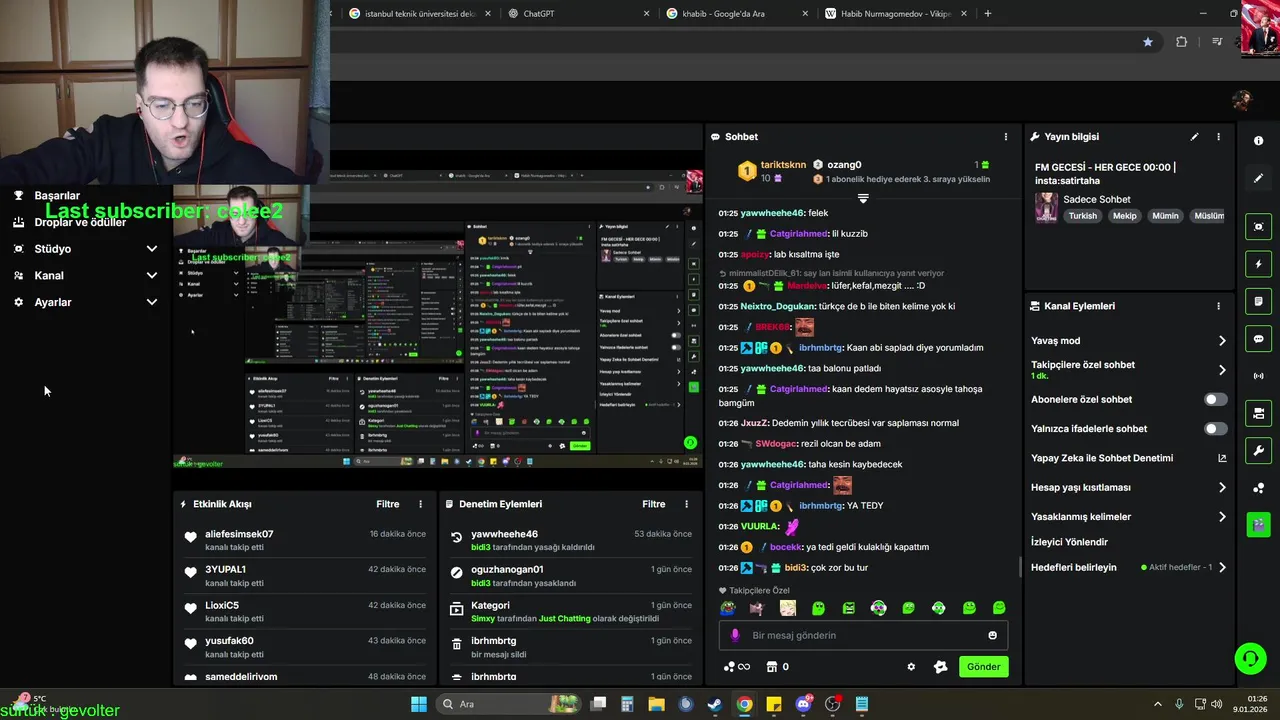
Task: Open Yayın bilgisi three-dot options menu
Action: coord(1218,137)
